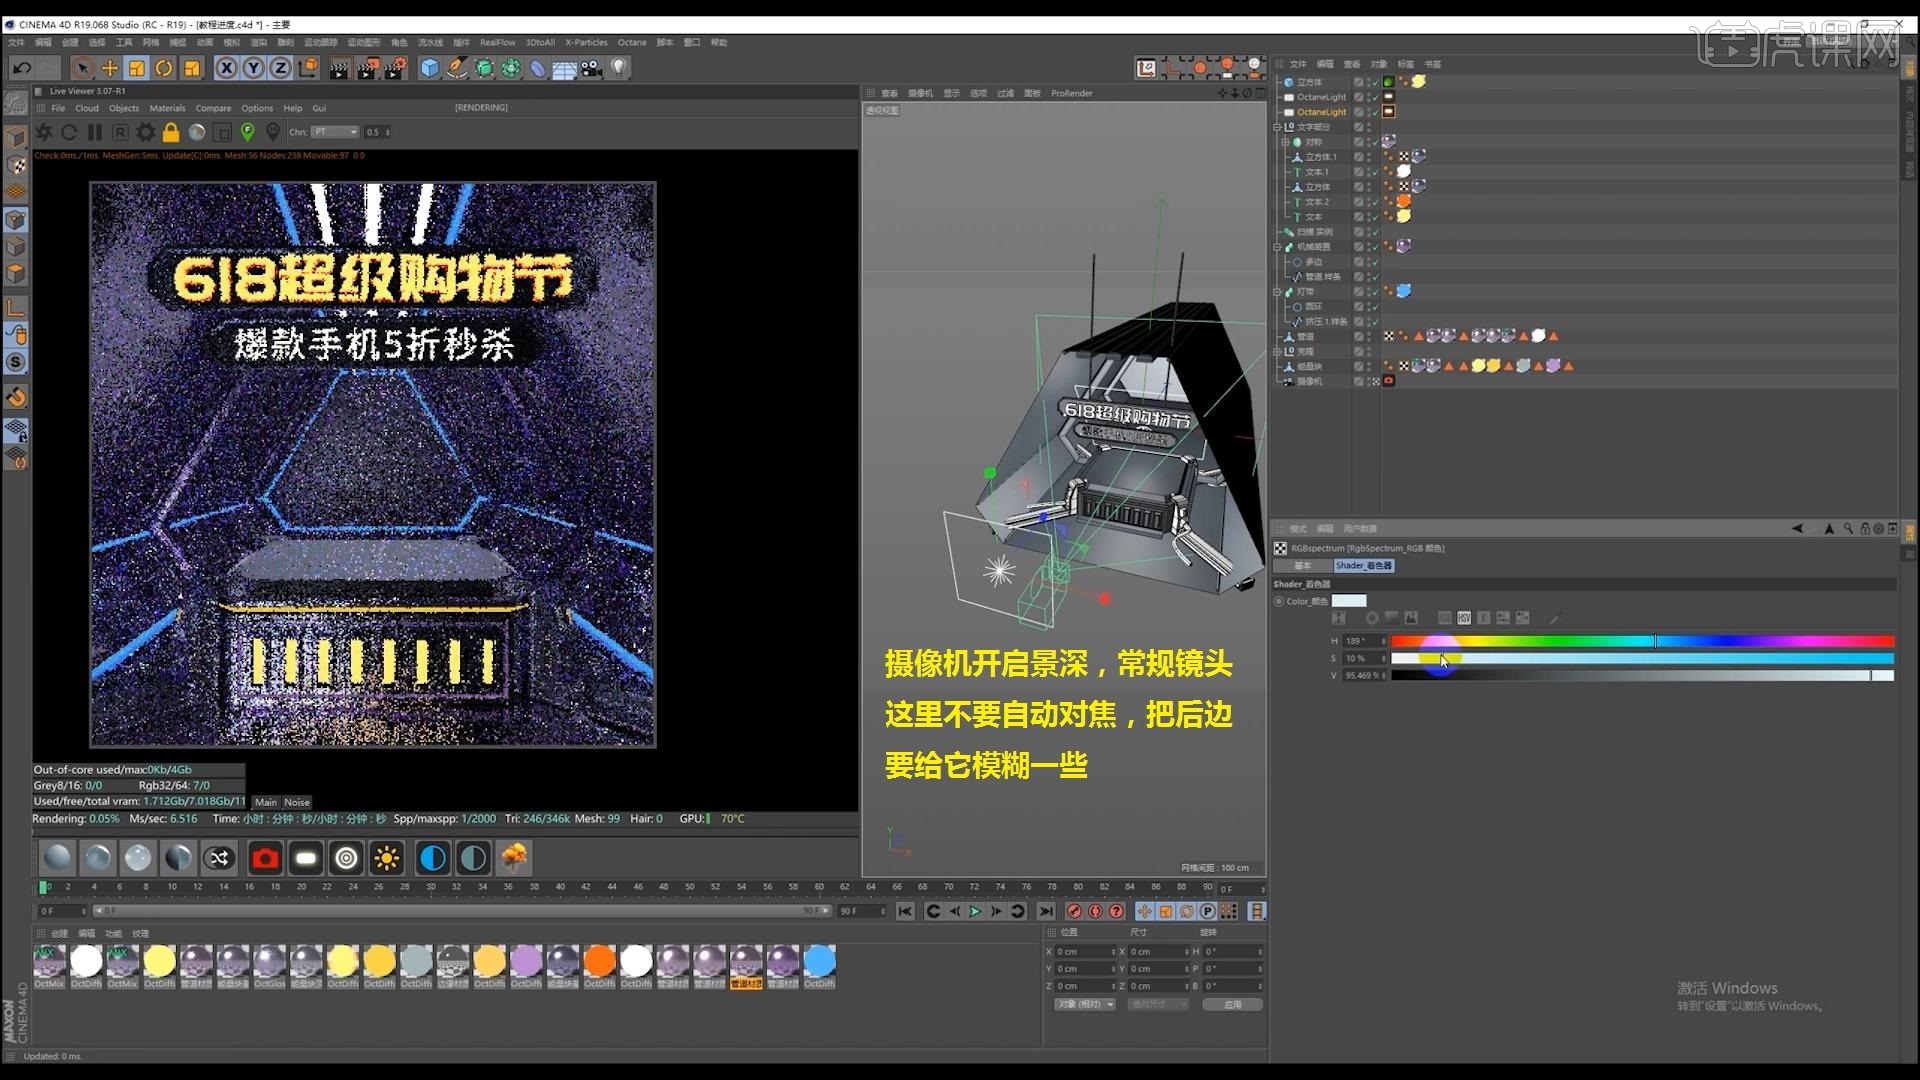
Task: Toggle the Y axis lock button
Action: click(254, 68)
